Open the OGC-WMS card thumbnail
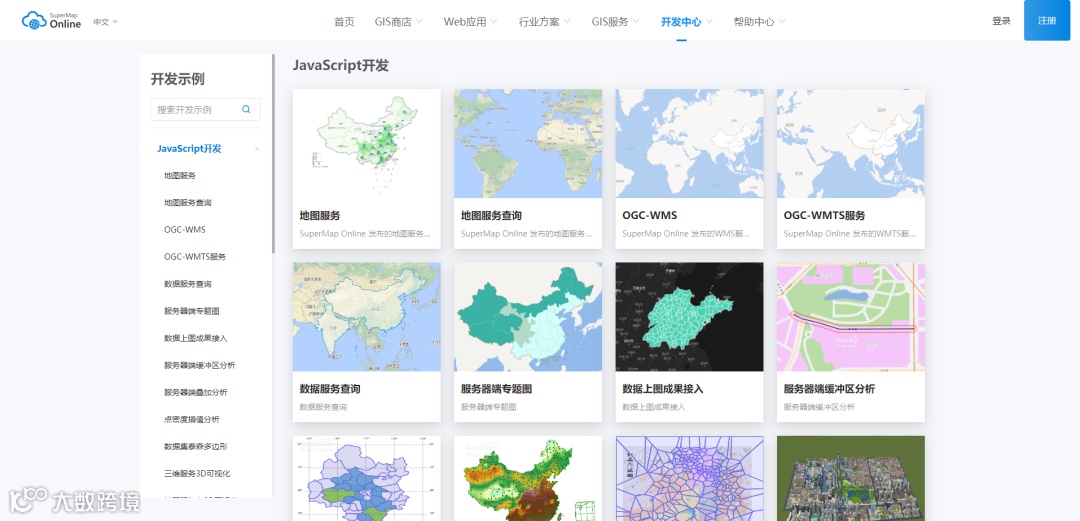Image resolution: width=1080 pixels, height=521 pixels. [689, 143]
